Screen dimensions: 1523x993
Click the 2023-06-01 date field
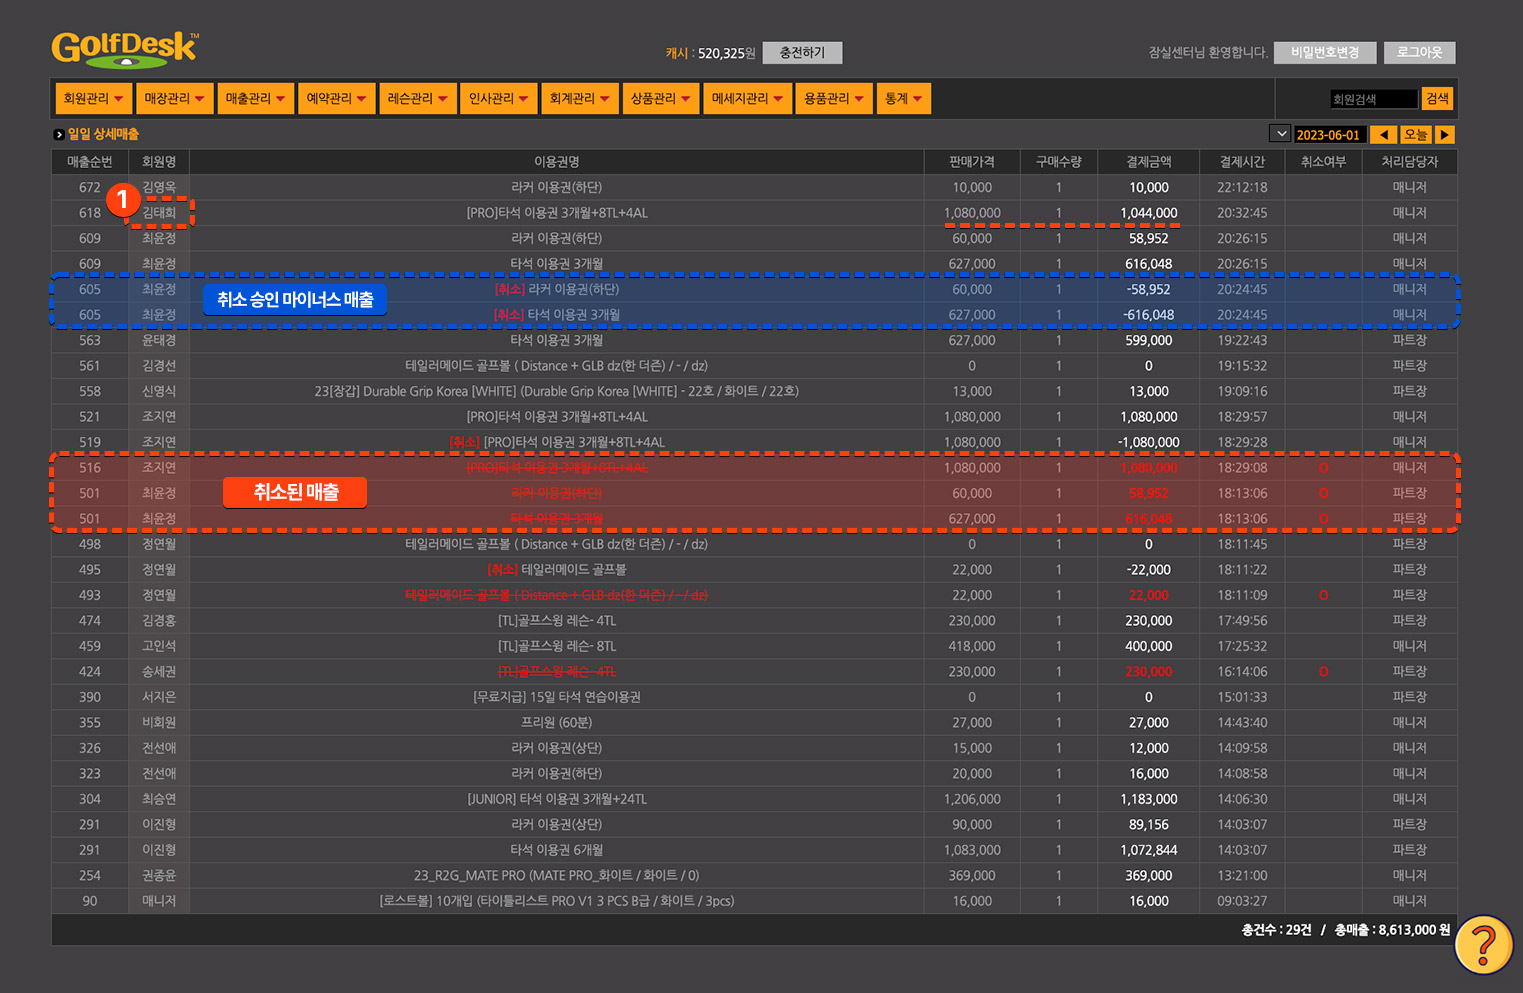[1328, 135]
